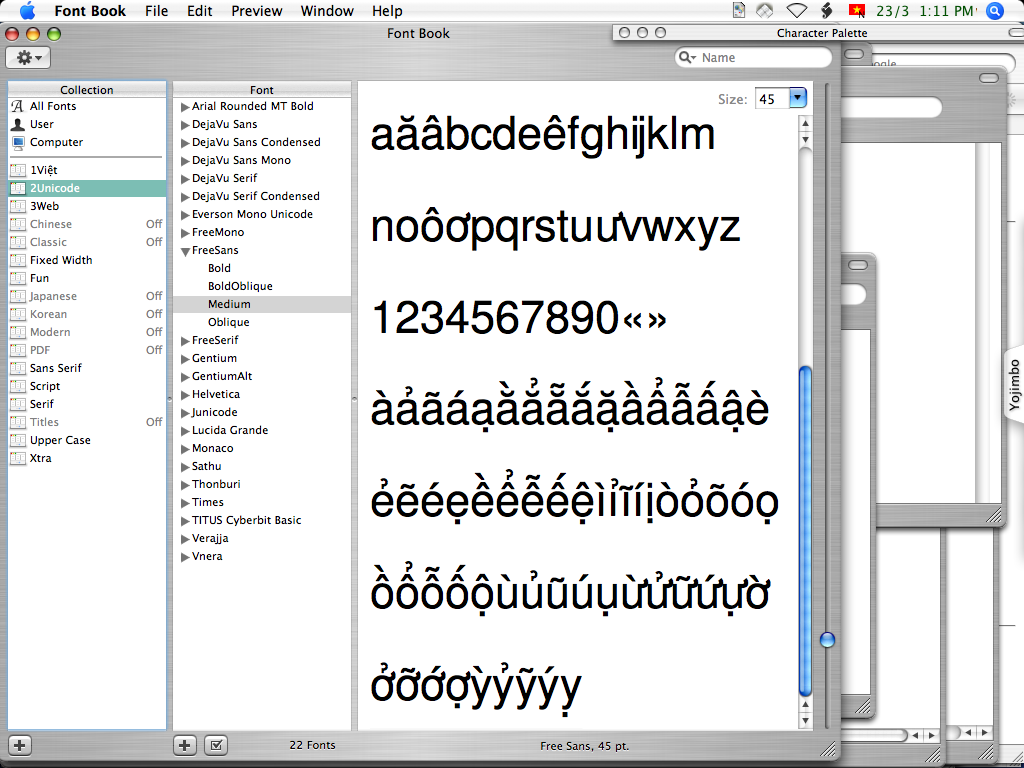The height and width of the screenshot is (768, 1024).
Task: Toggle enable/disable font checkbox button
Action: 216,745
